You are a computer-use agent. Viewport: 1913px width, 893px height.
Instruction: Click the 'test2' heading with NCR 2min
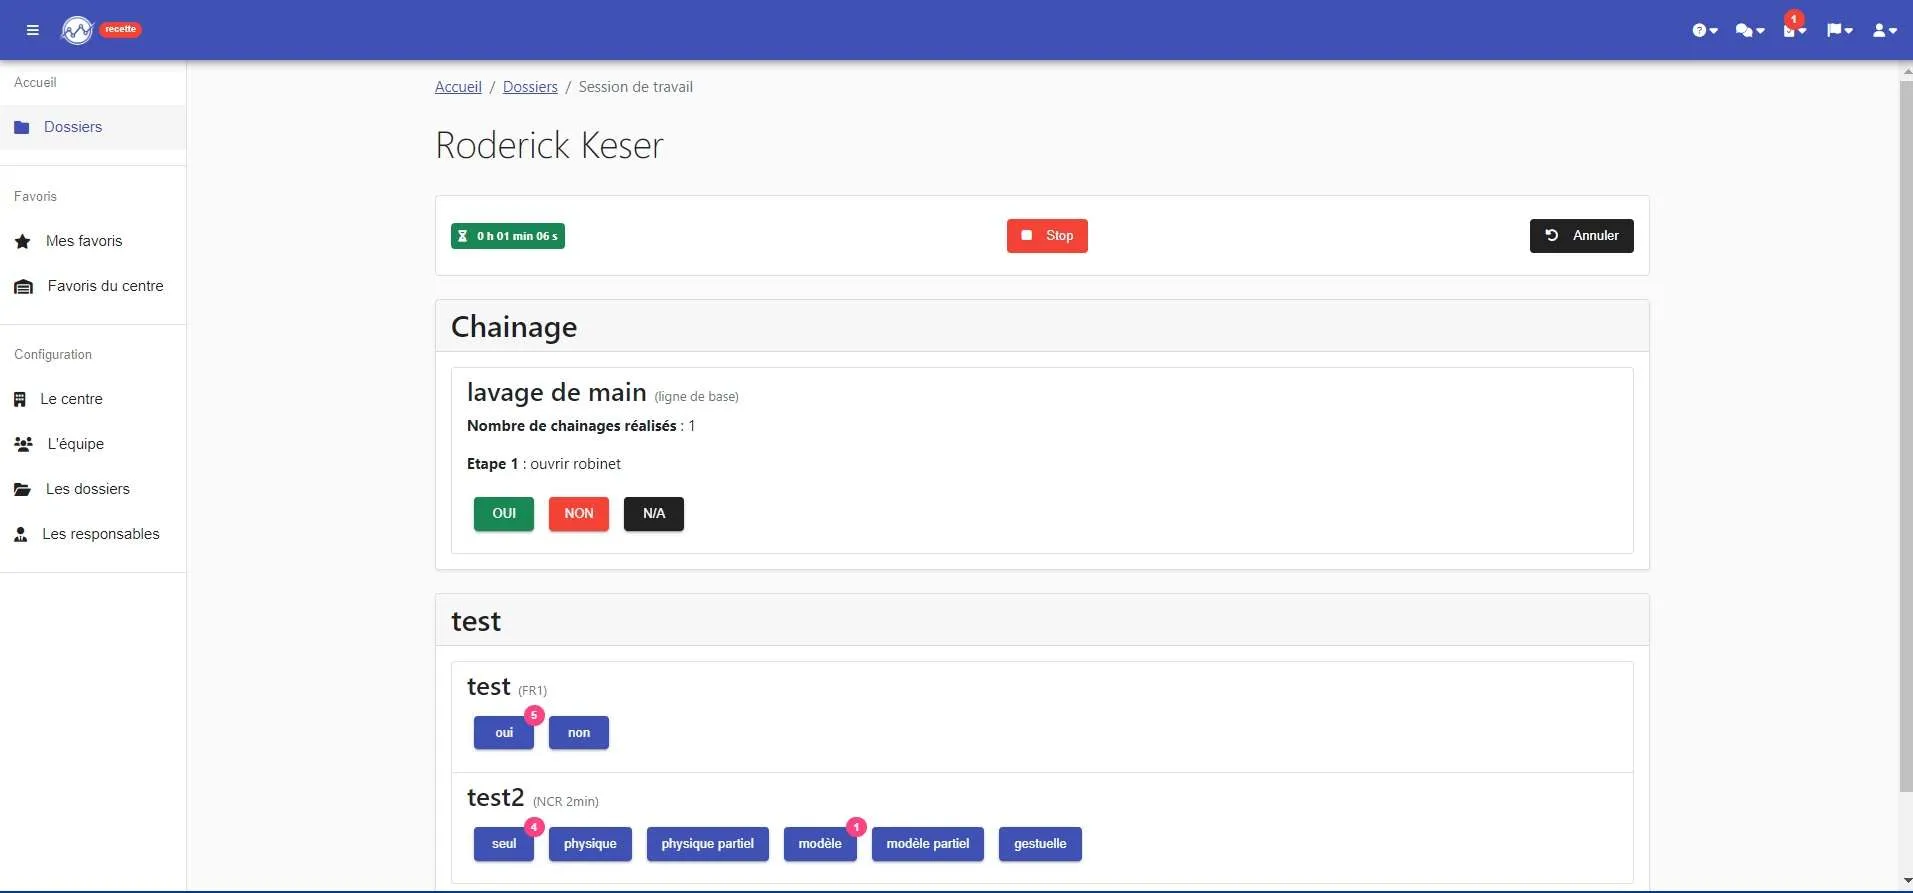(496, 798)
